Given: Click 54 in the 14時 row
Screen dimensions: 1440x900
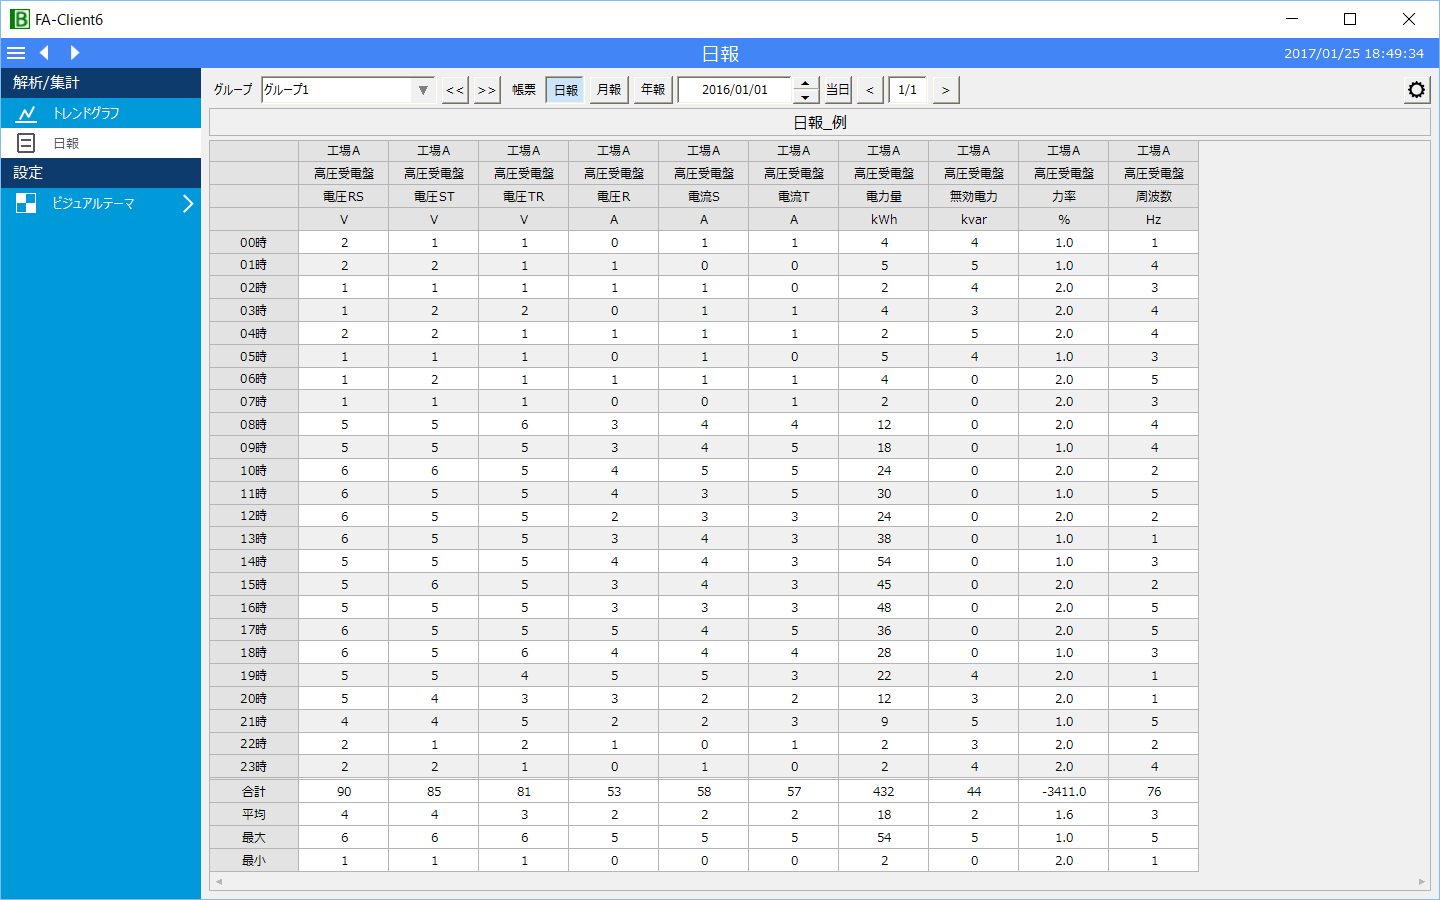Looking at the screenshot, I should [884, 562].
